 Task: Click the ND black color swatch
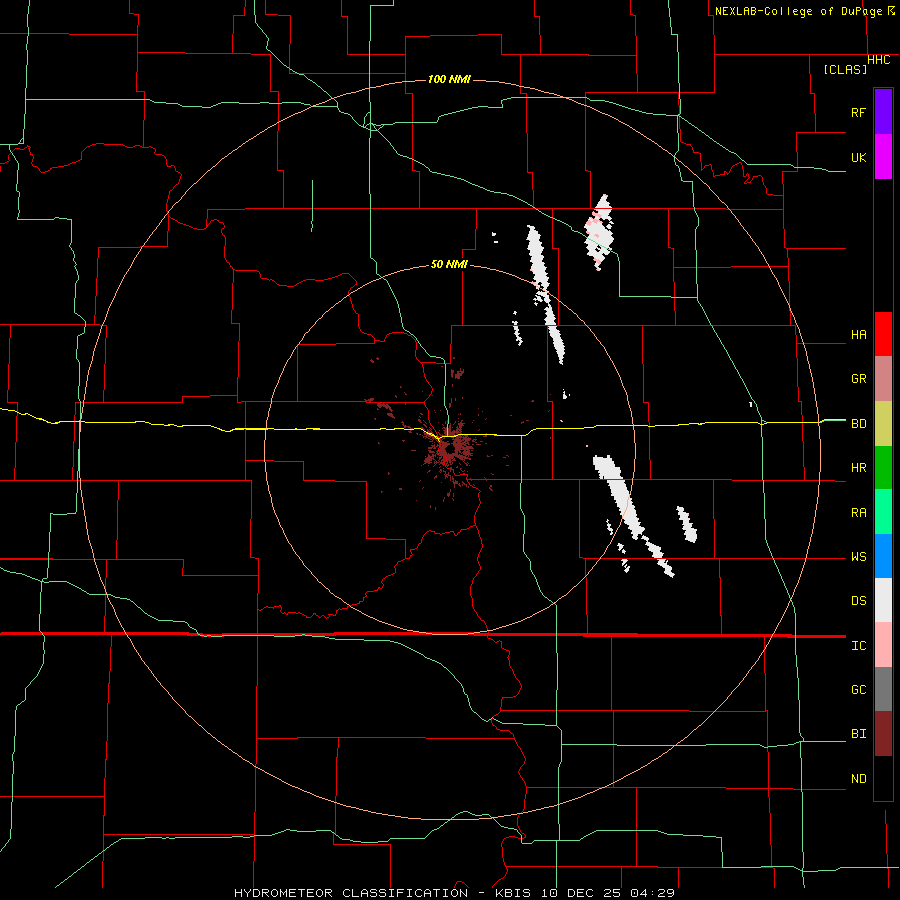(x=883, y=778)
